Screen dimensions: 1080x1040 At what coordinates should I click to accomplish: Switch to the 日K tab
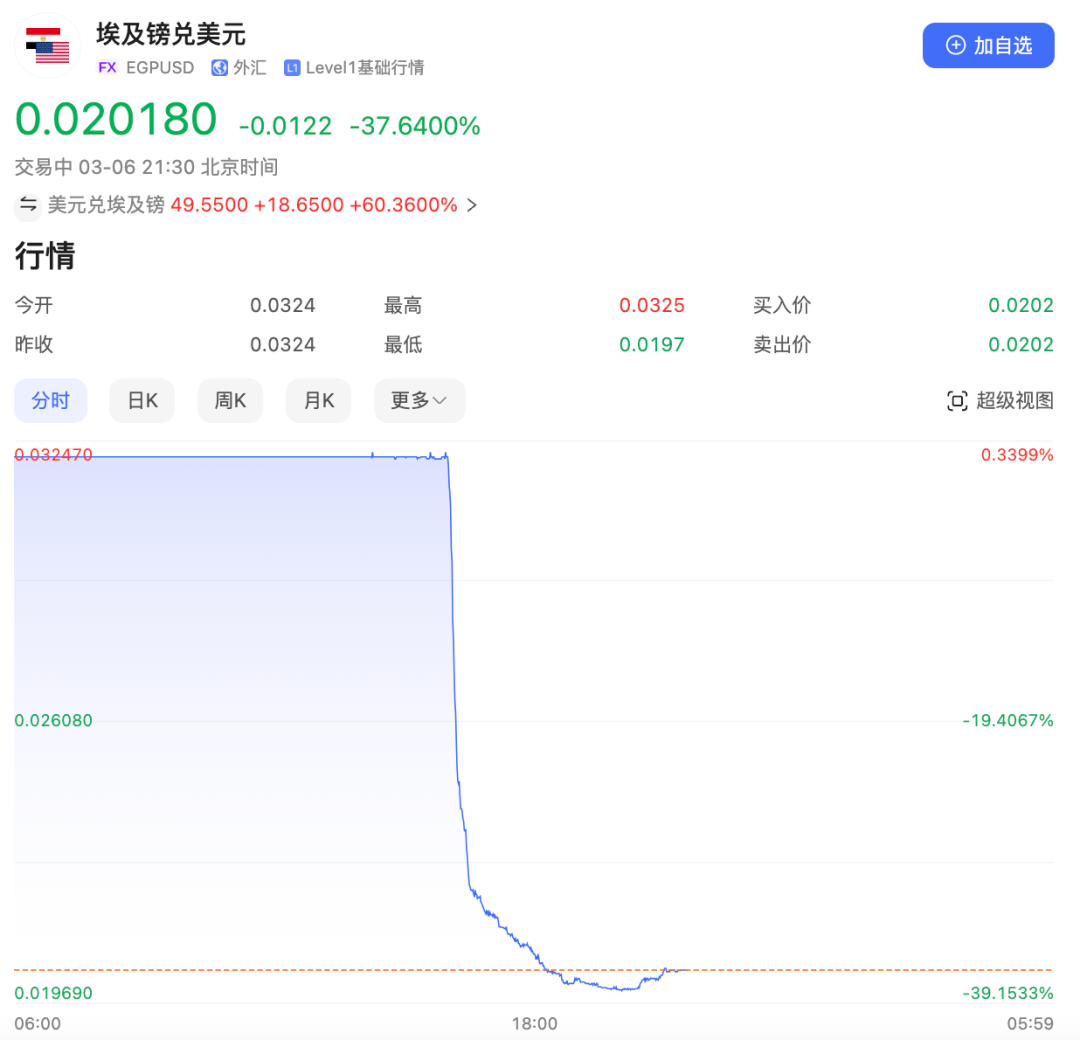(x=142, y=400)
